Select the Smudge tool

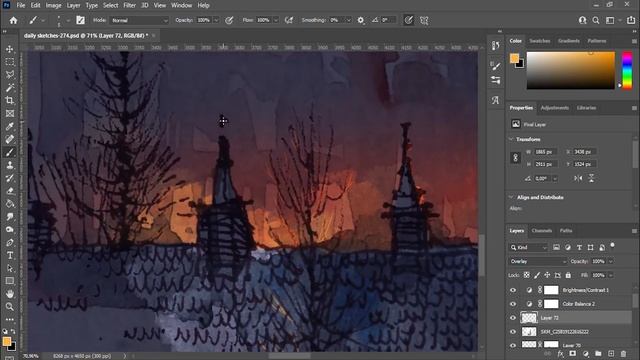(10, 217)
